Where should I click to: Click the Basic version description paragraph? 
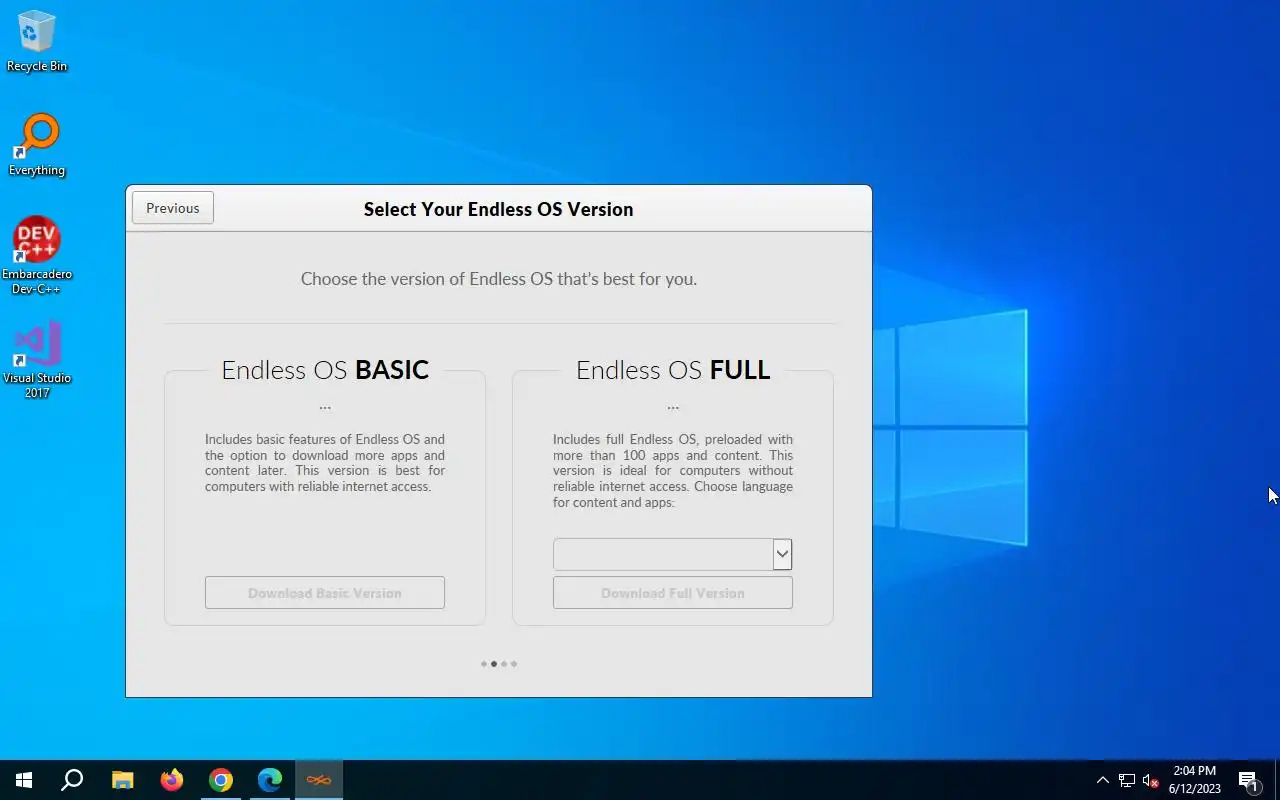click(325, 463)
